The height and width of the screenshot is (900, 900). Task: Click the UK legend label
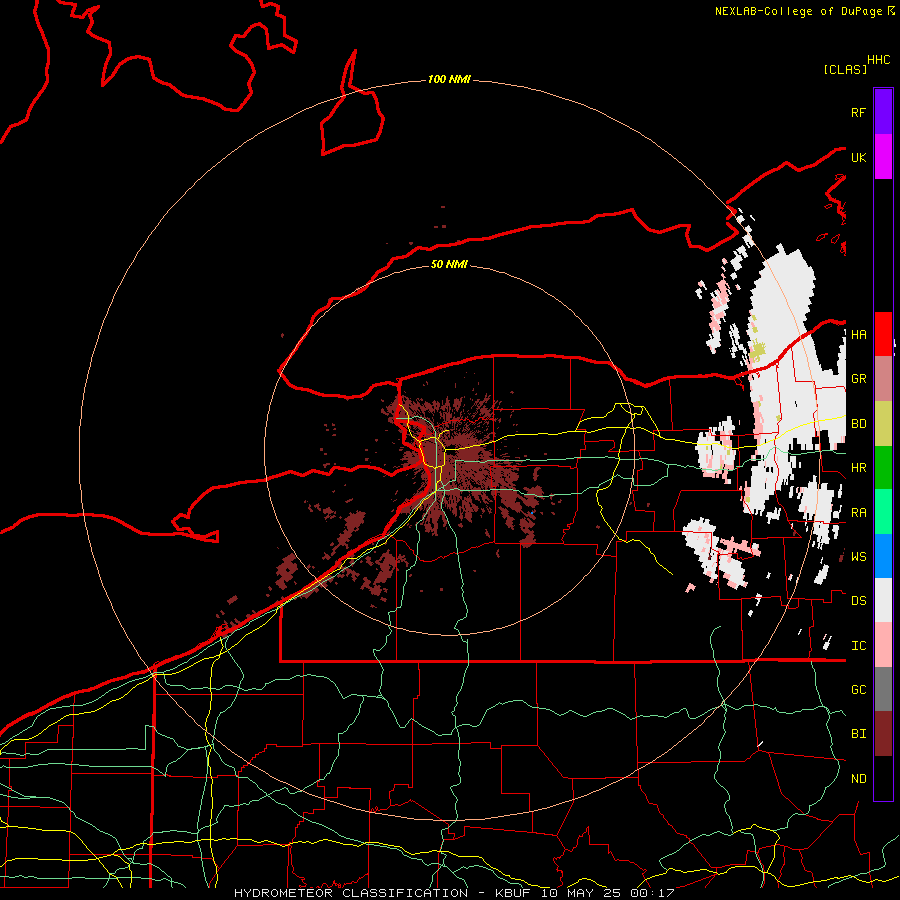point(858,157)
